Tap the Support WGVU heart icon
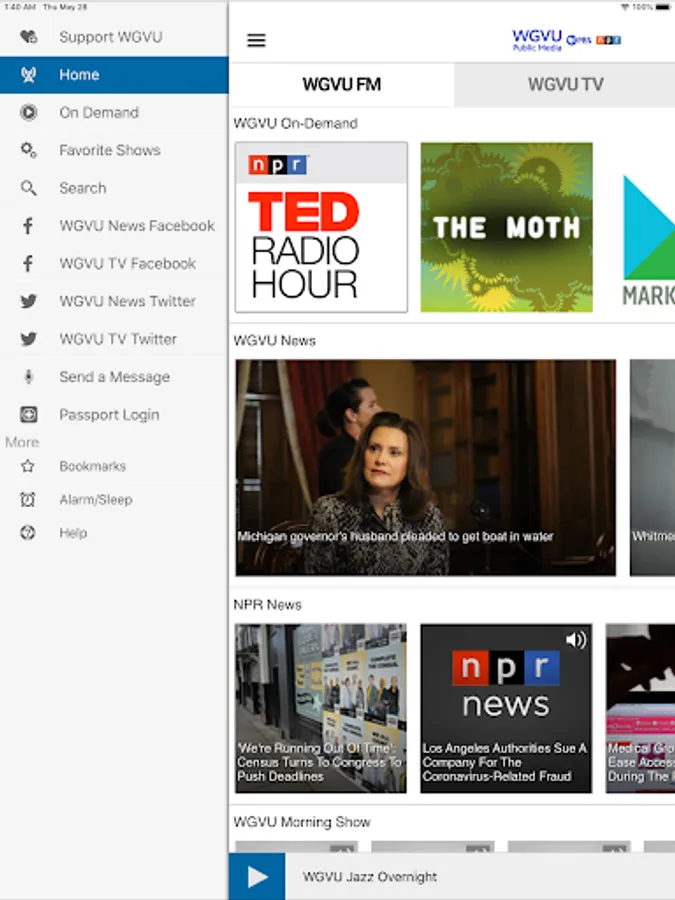Viewport: 675px width, 900px height. point(28,37)
